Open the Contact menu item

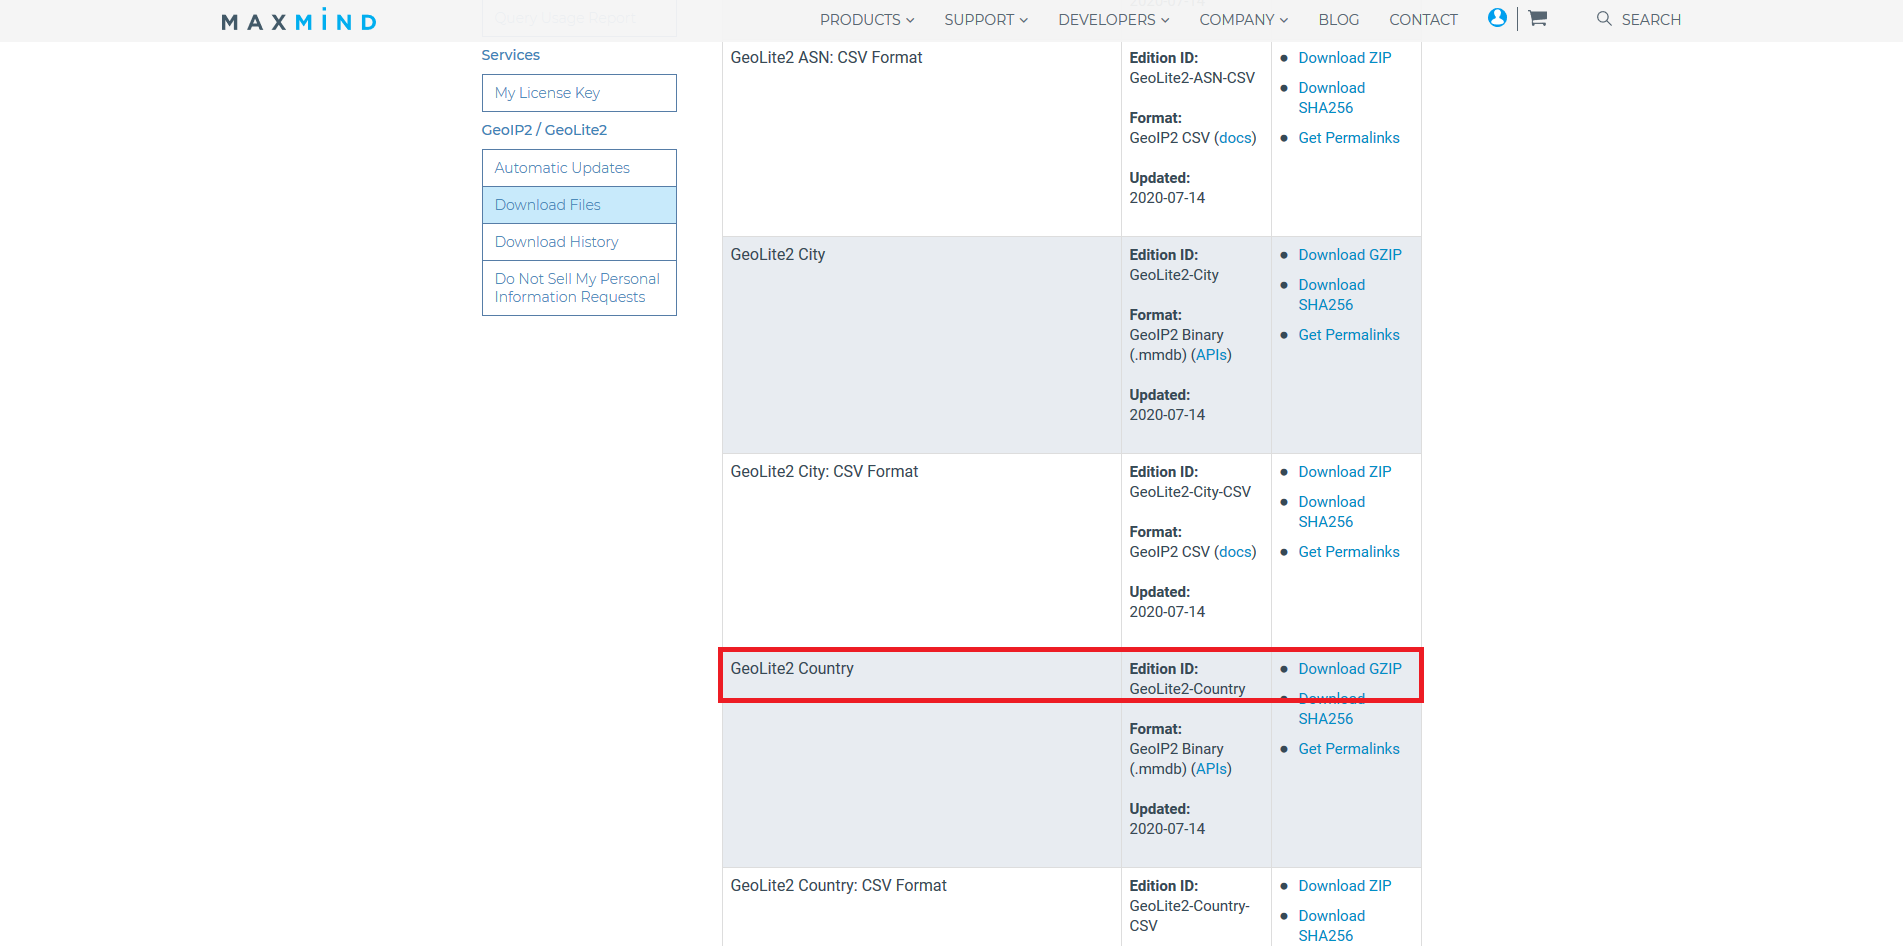coord(1423,20)
